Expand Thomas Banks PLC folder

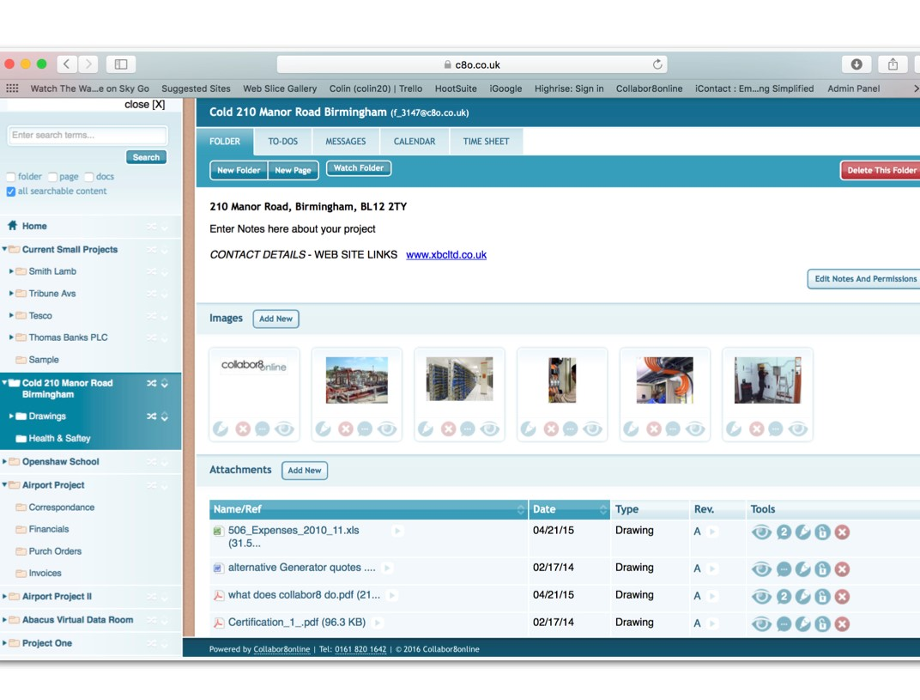click(x=11, y=337)
